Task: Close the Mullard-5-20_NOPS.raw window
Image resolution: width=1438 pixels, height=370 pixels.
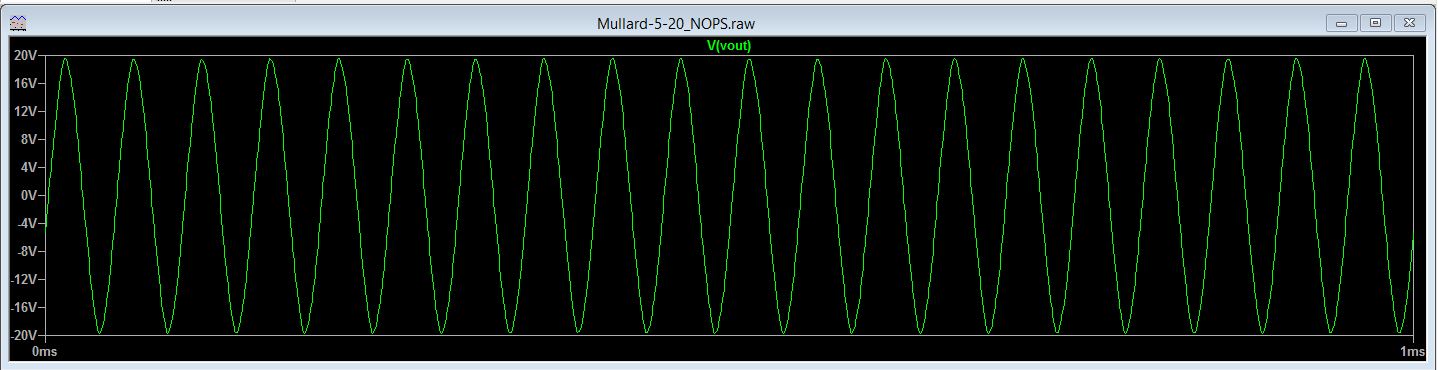Action: point(1409,22)
